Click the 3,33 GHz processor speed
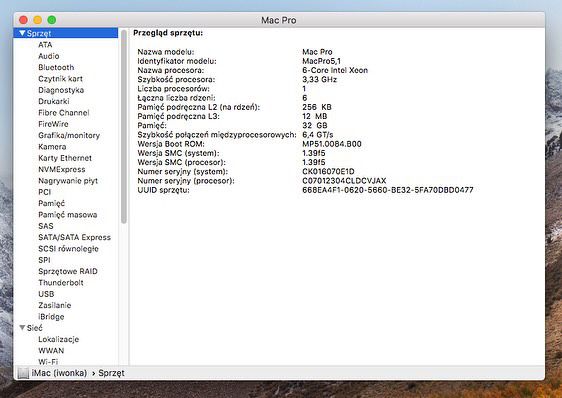562x398 pixels. [320, 80]
